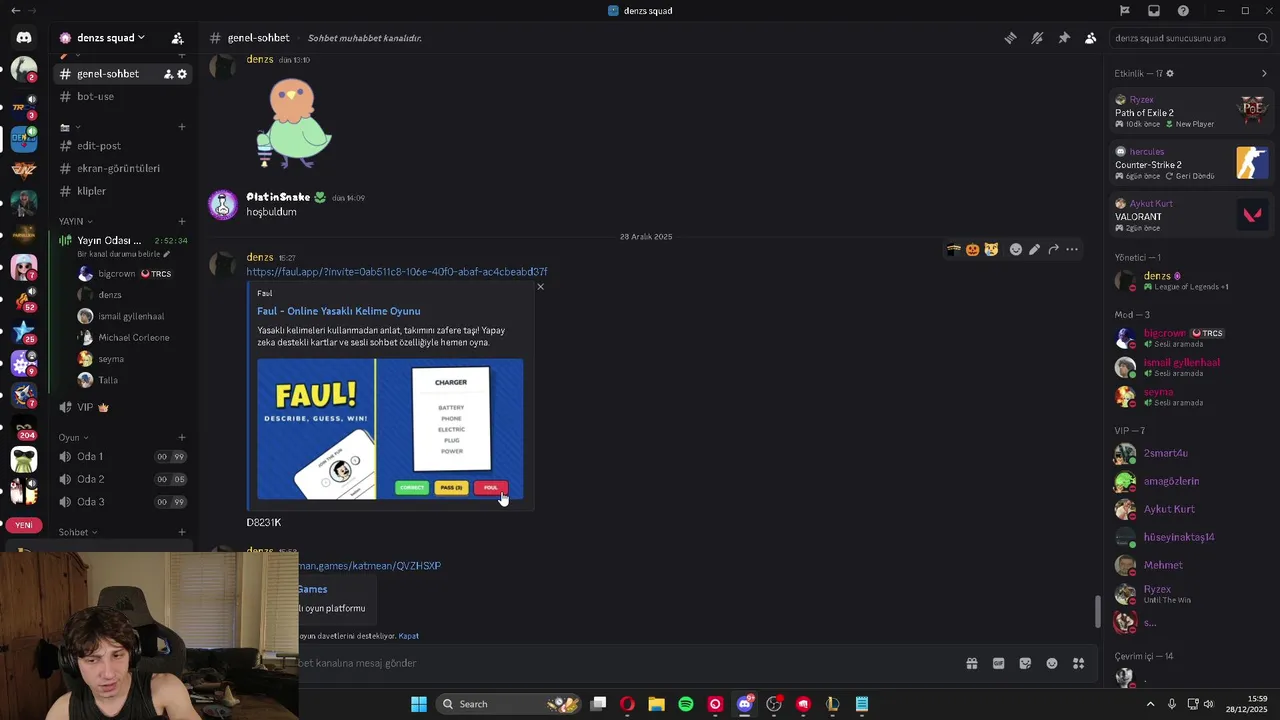
Task: Click the Windows taskbar Search box
Action: click(x=510, y=704)
